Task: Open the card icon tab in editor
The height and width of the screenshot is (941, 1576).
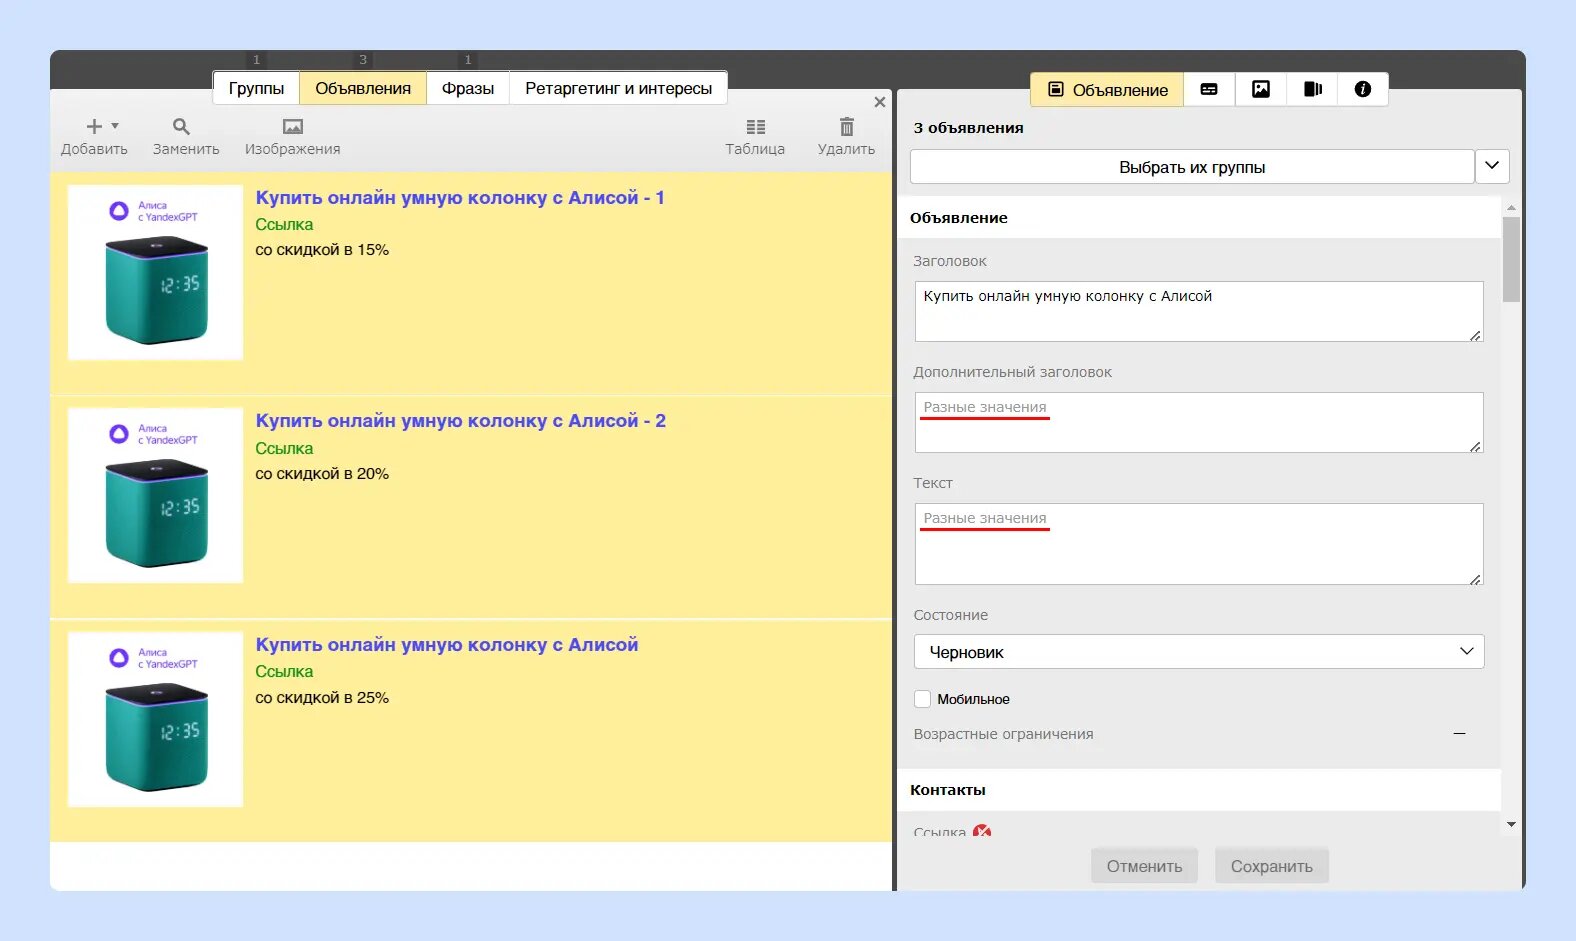Action: tap(1209, 89)
